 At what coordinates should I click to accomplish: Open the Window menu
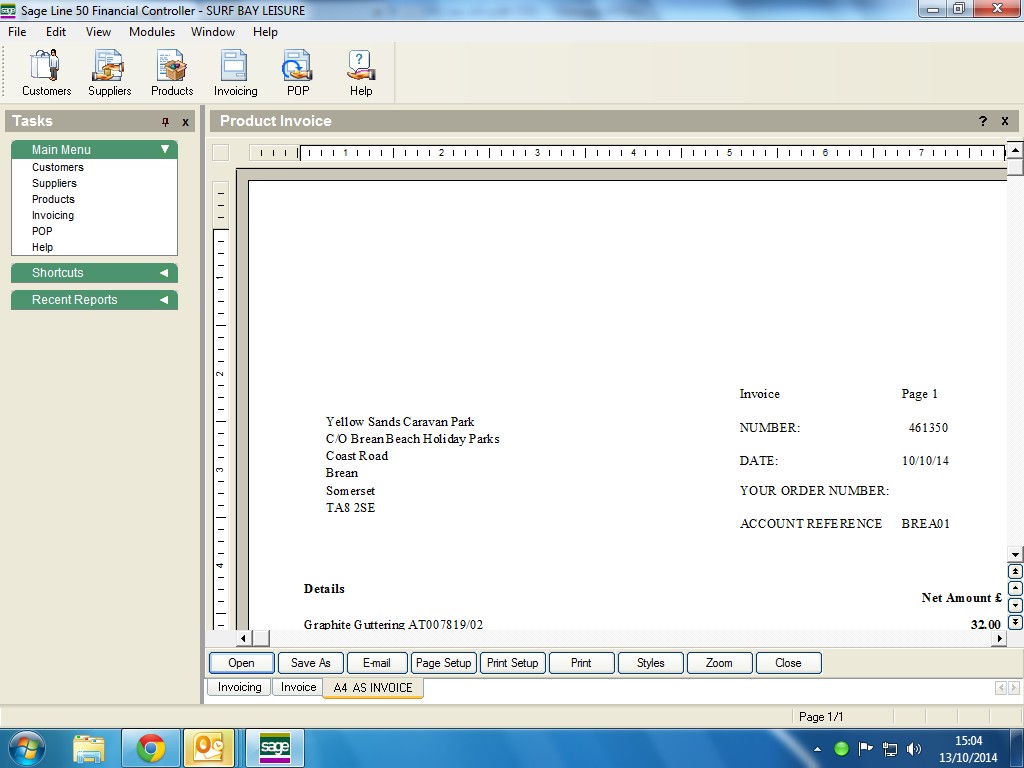(x=213, y=31)
